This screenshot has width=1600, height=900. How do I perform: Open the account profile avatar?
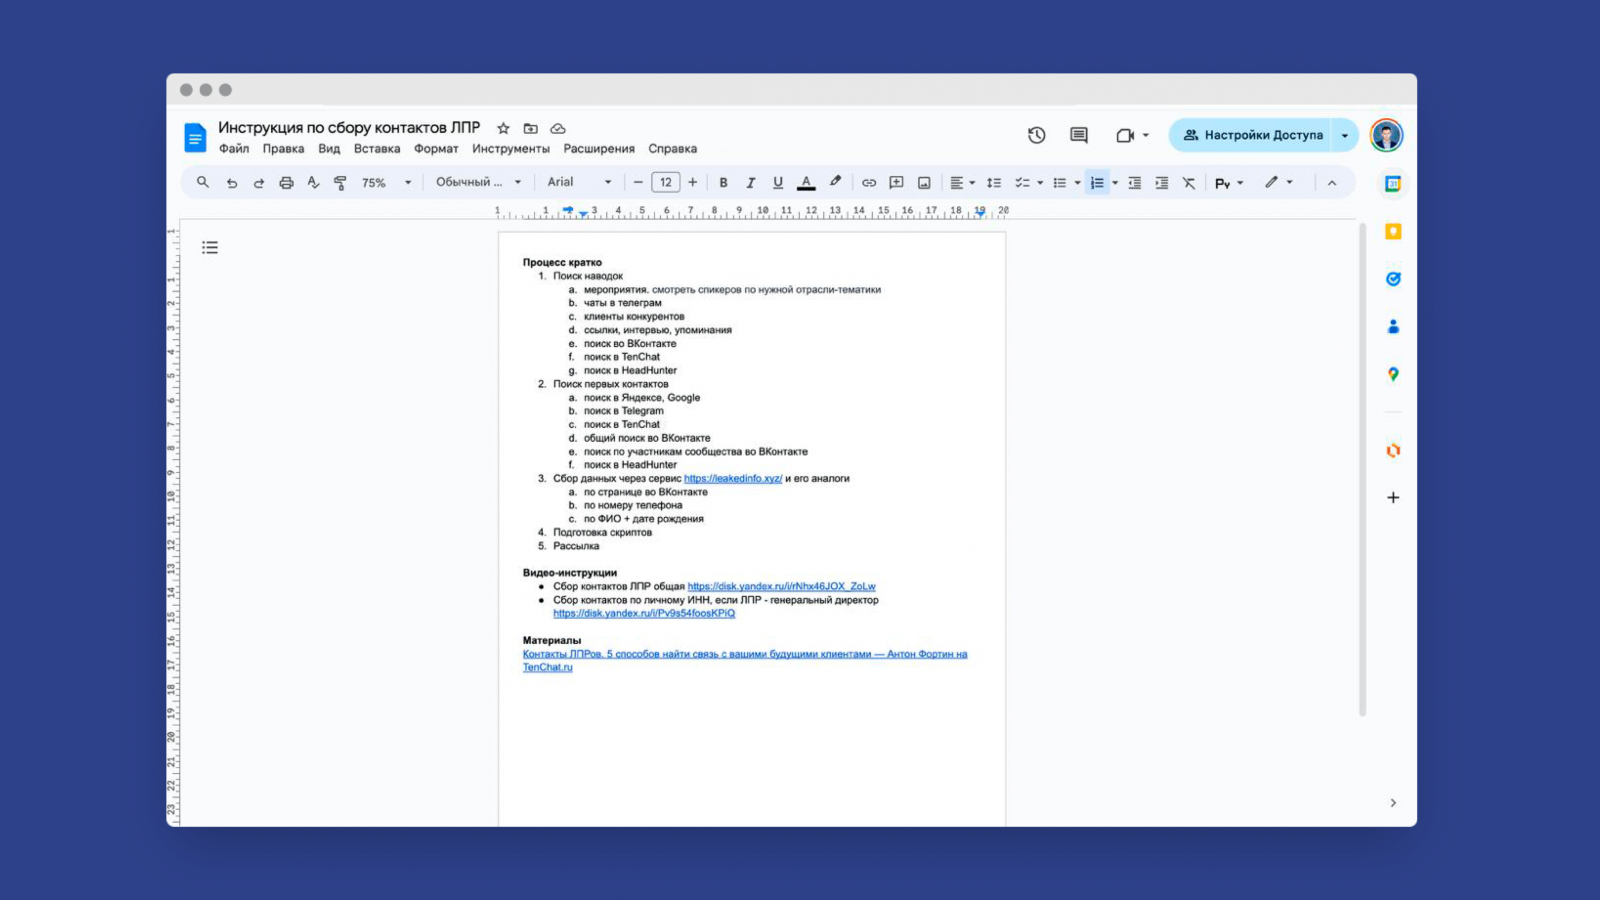(1386, 135)
